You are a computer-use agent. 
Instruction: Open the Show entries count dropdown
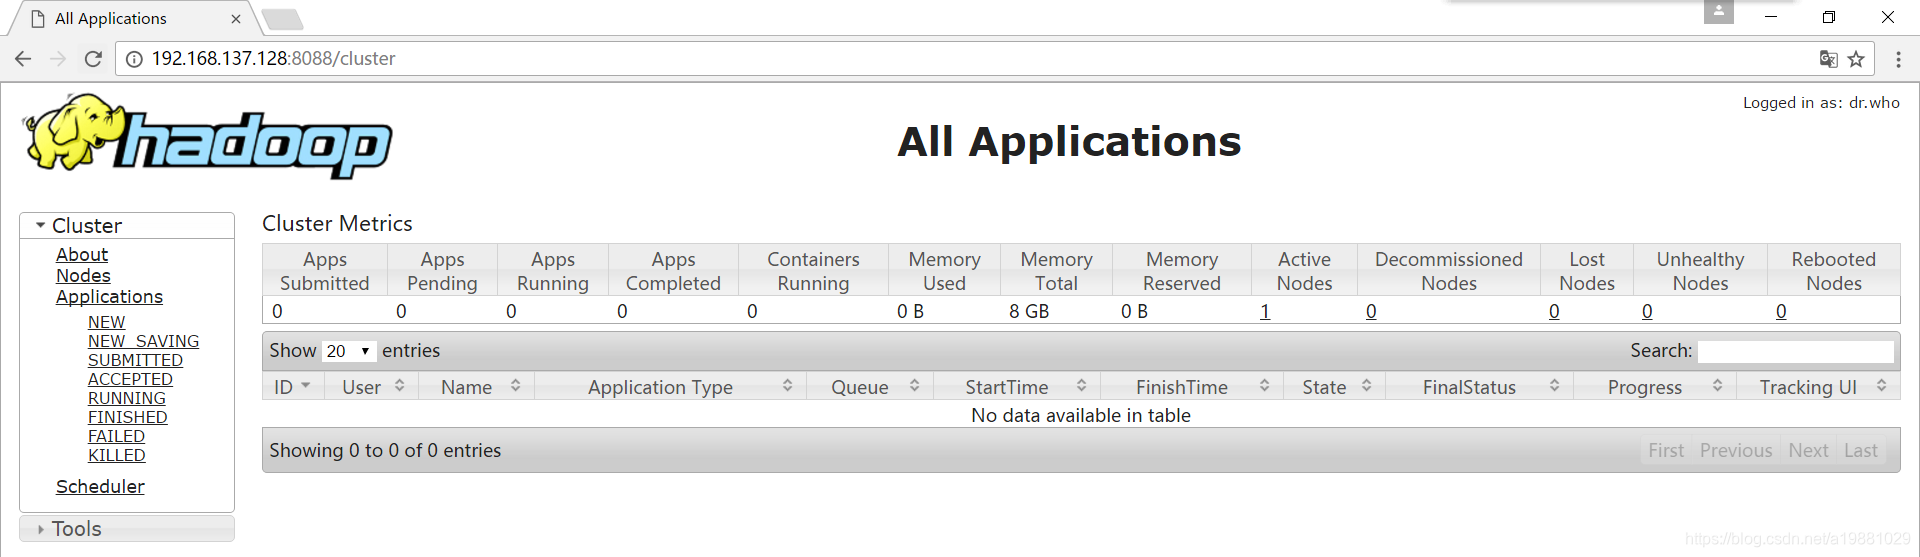tap(348, 351)
